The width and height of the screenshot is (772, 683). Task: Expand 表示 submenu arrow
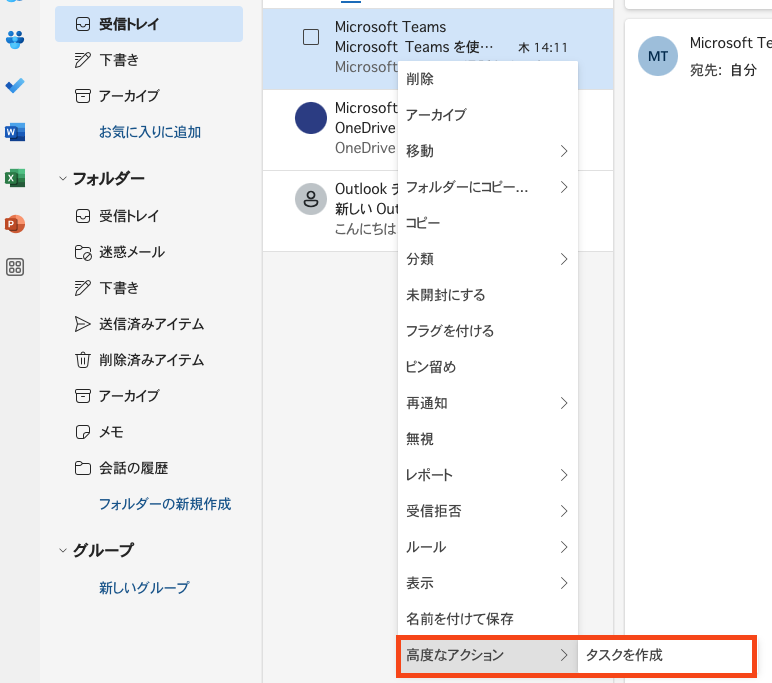564,583
